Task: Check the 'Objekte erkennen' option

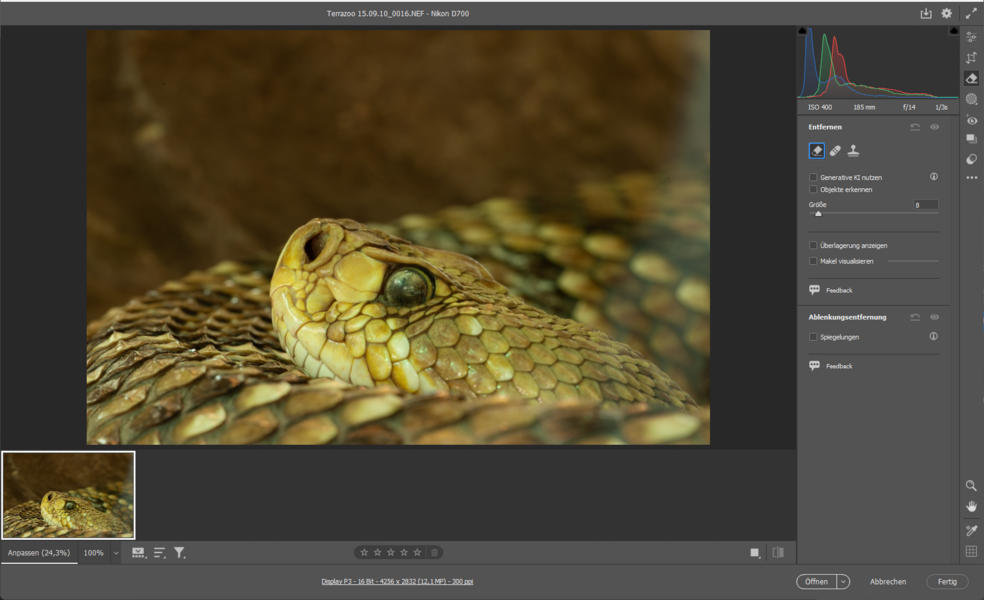Action: click(x=813, y=189)
